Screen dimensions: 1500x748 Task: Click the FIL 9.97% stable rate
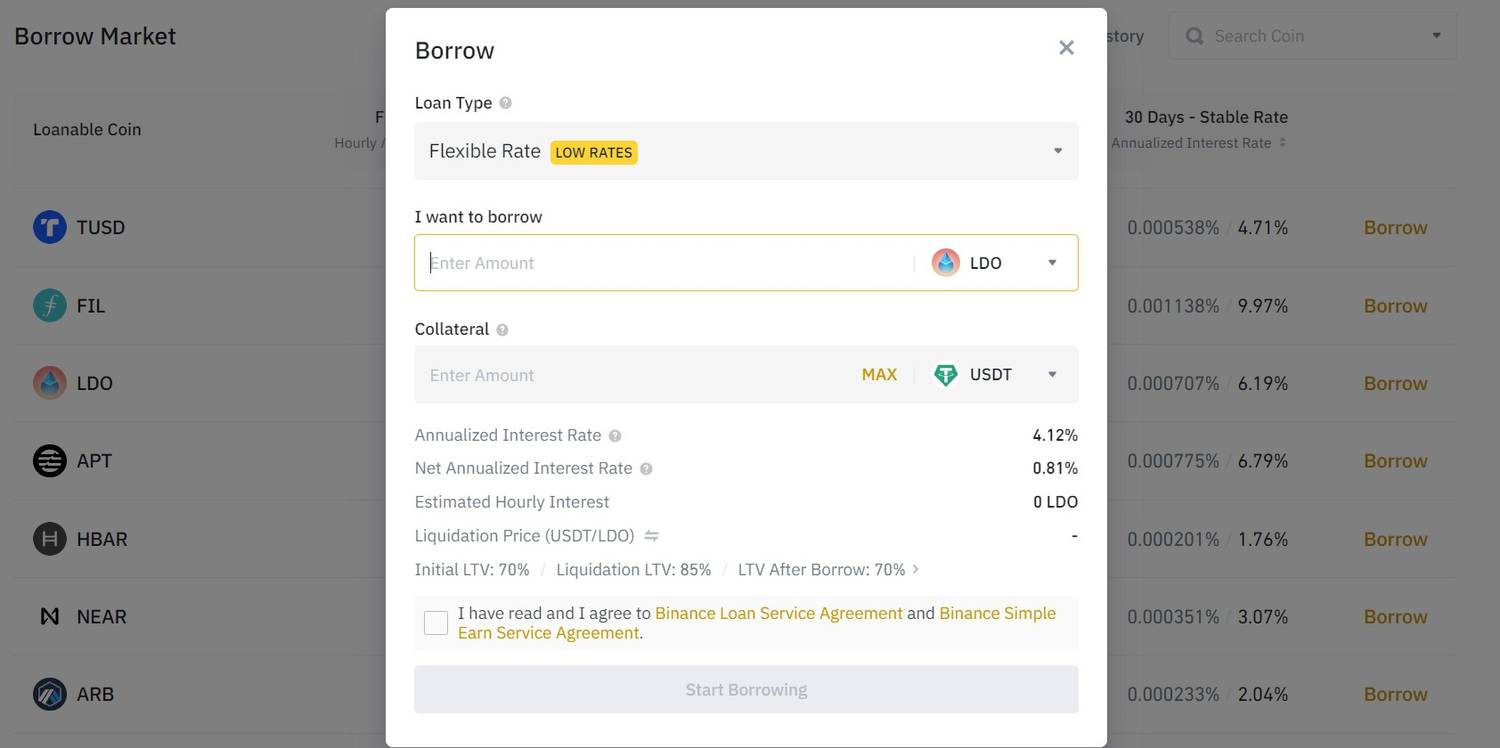[1263, 305]
